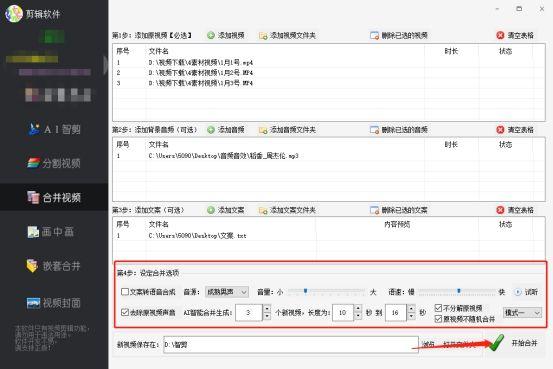Image resolution: width=553 pixels, height=369 pixels.
Task: Increase the new video count stepper
Action: coord(267,309)
